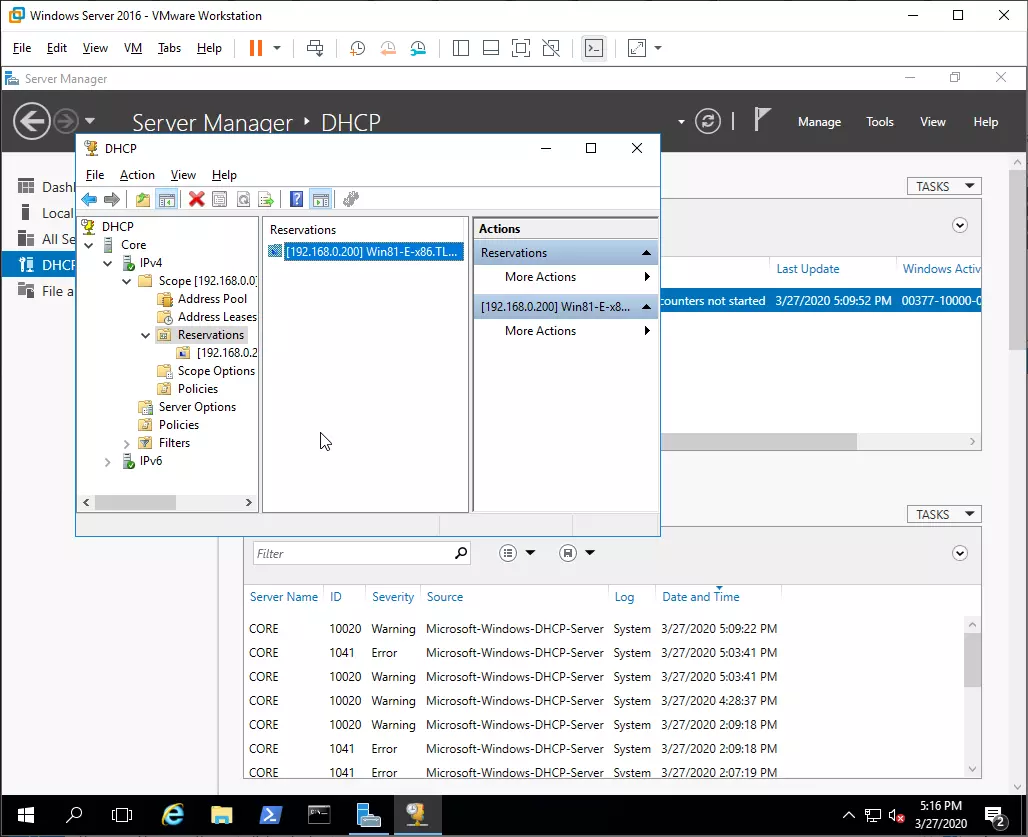
Task: Click DHCP tree horizontal scrollbar
Action: 135,503
